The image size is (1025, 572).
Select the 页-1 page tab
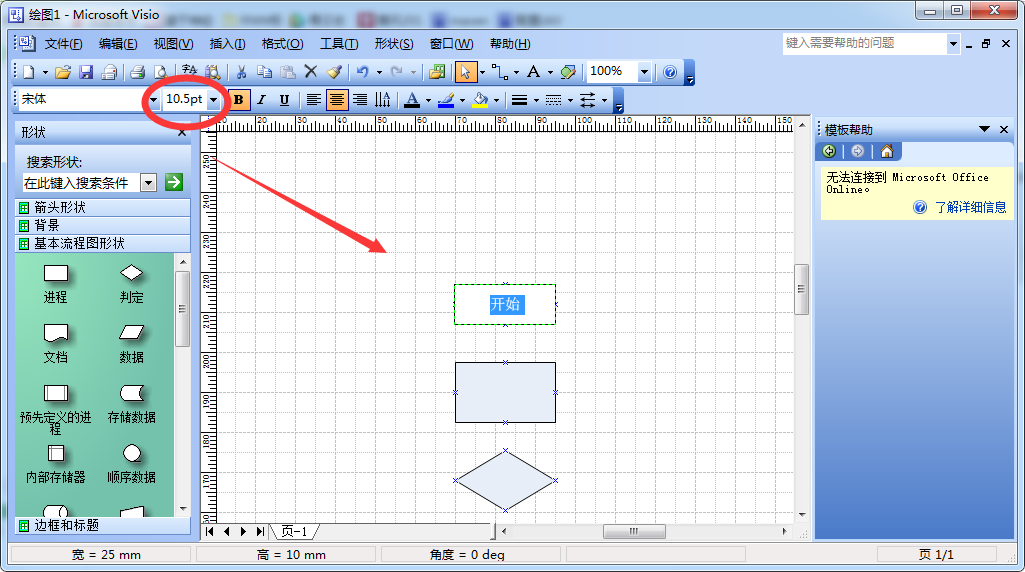pos(295,532)
